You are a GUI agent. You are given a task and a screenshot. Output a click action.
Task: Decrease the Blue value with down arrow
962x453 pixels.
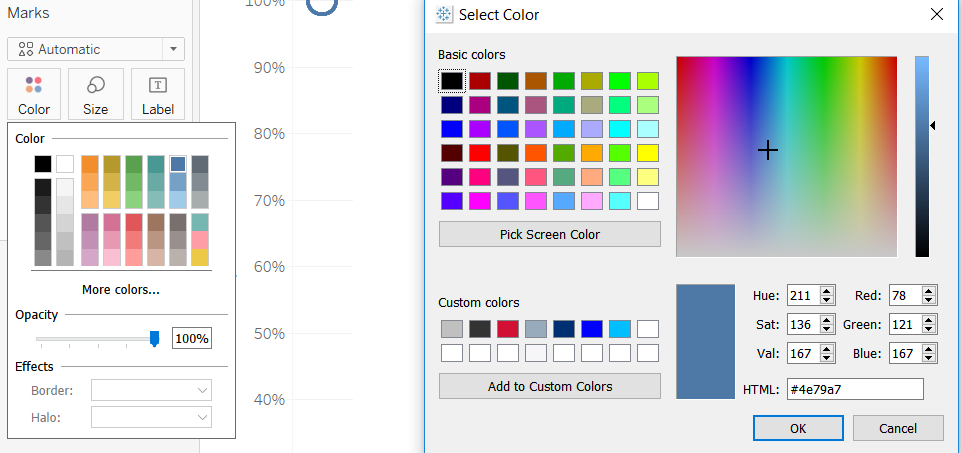(x=929, y=357)
